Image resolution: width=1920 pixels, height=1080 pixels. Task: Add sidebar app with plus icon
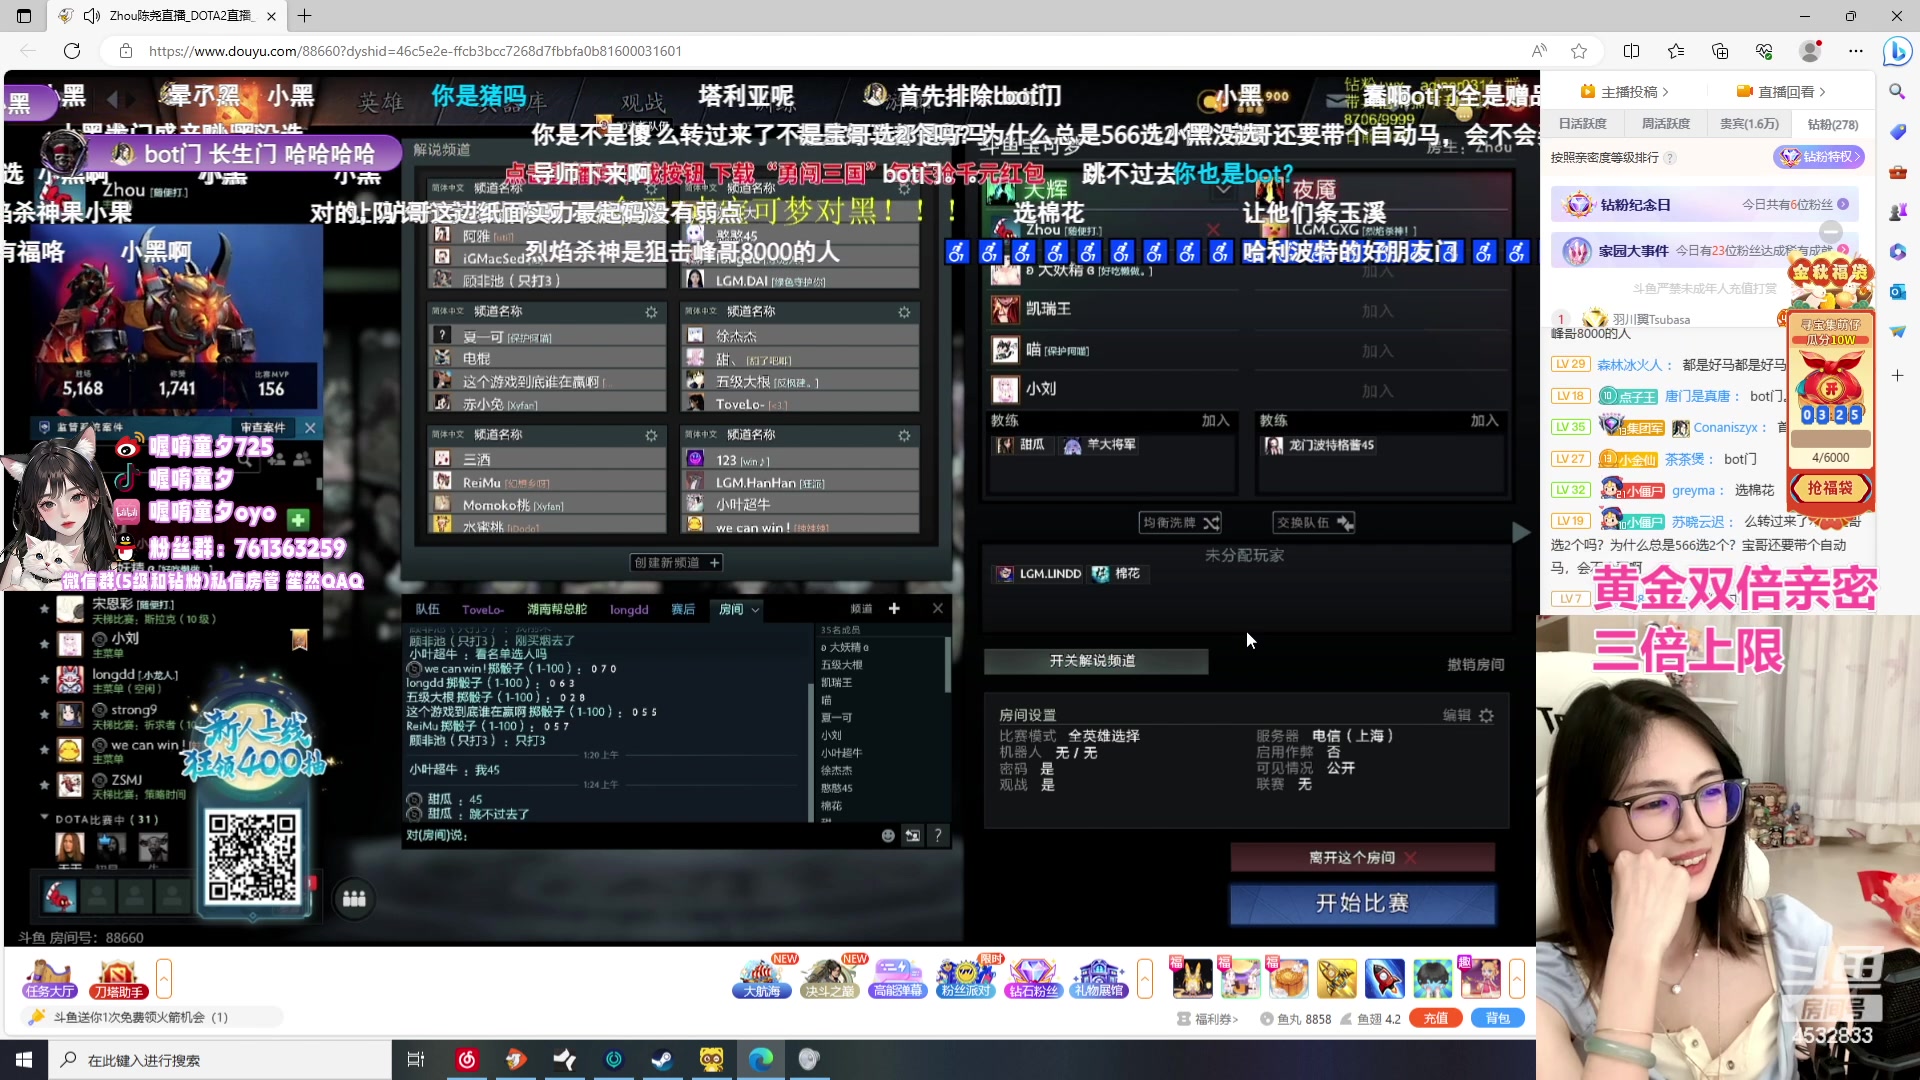[1897, 375]
